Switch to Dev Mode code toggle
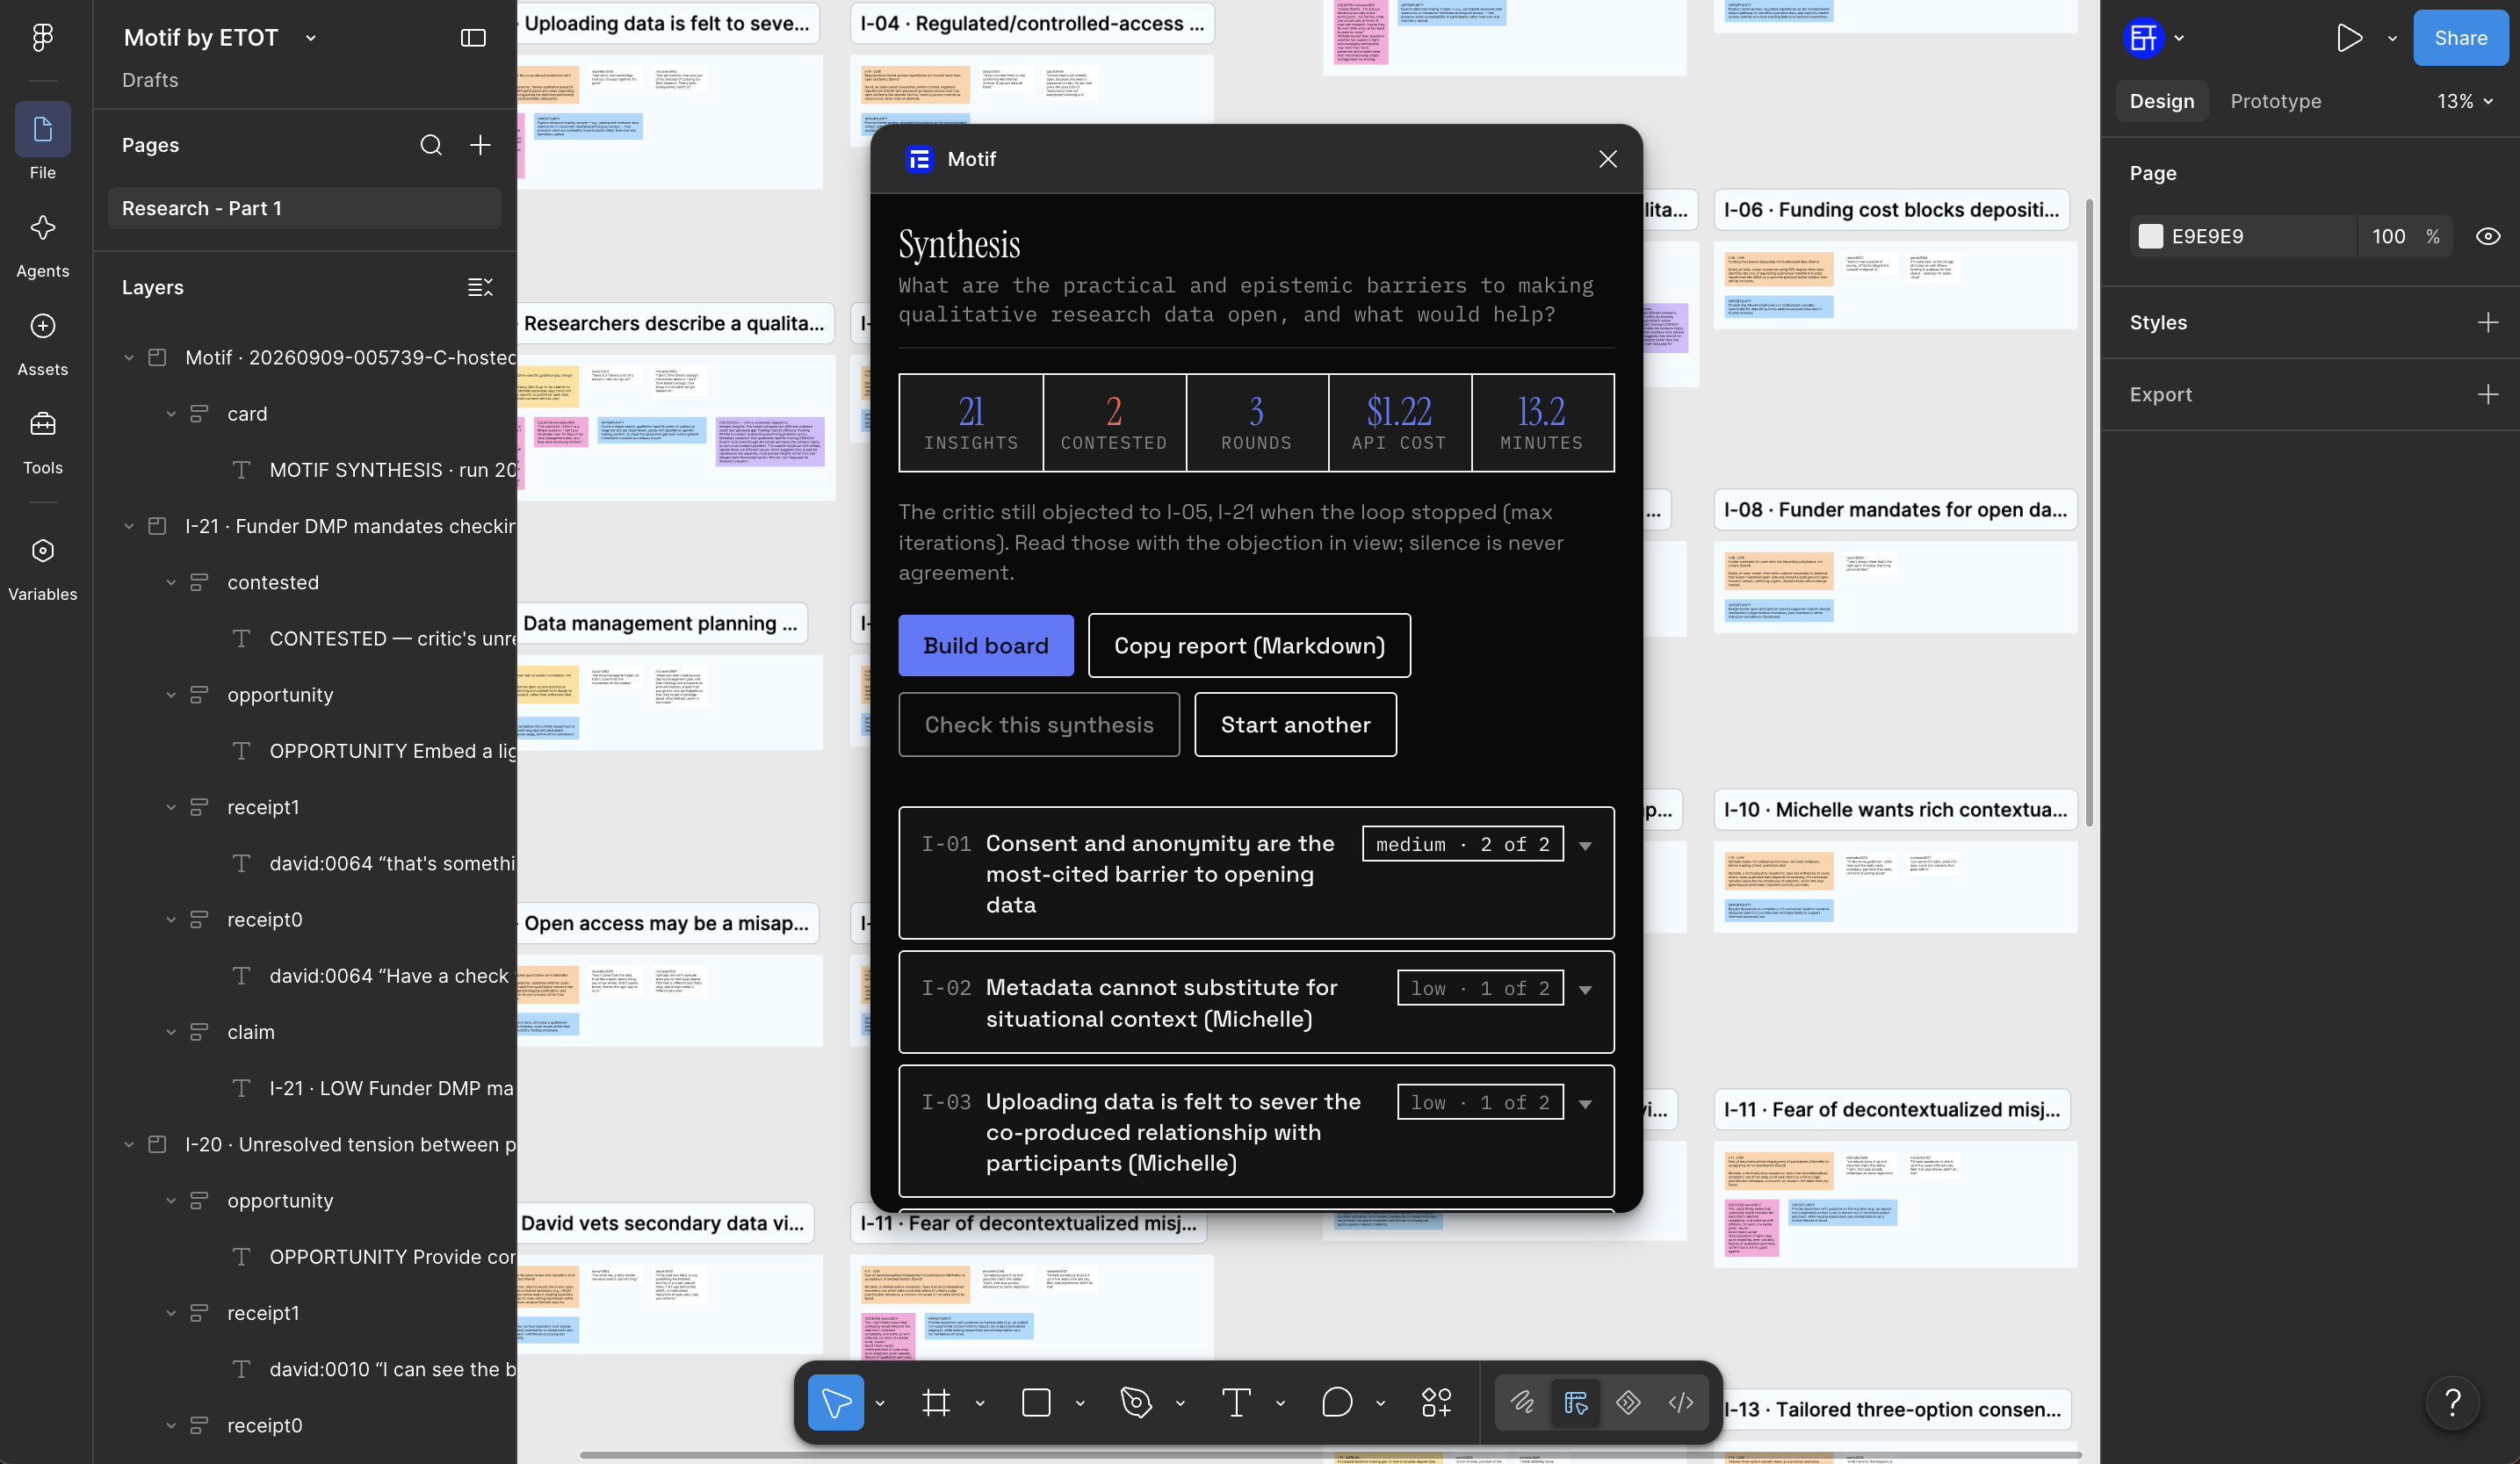 [1681, 1402]
